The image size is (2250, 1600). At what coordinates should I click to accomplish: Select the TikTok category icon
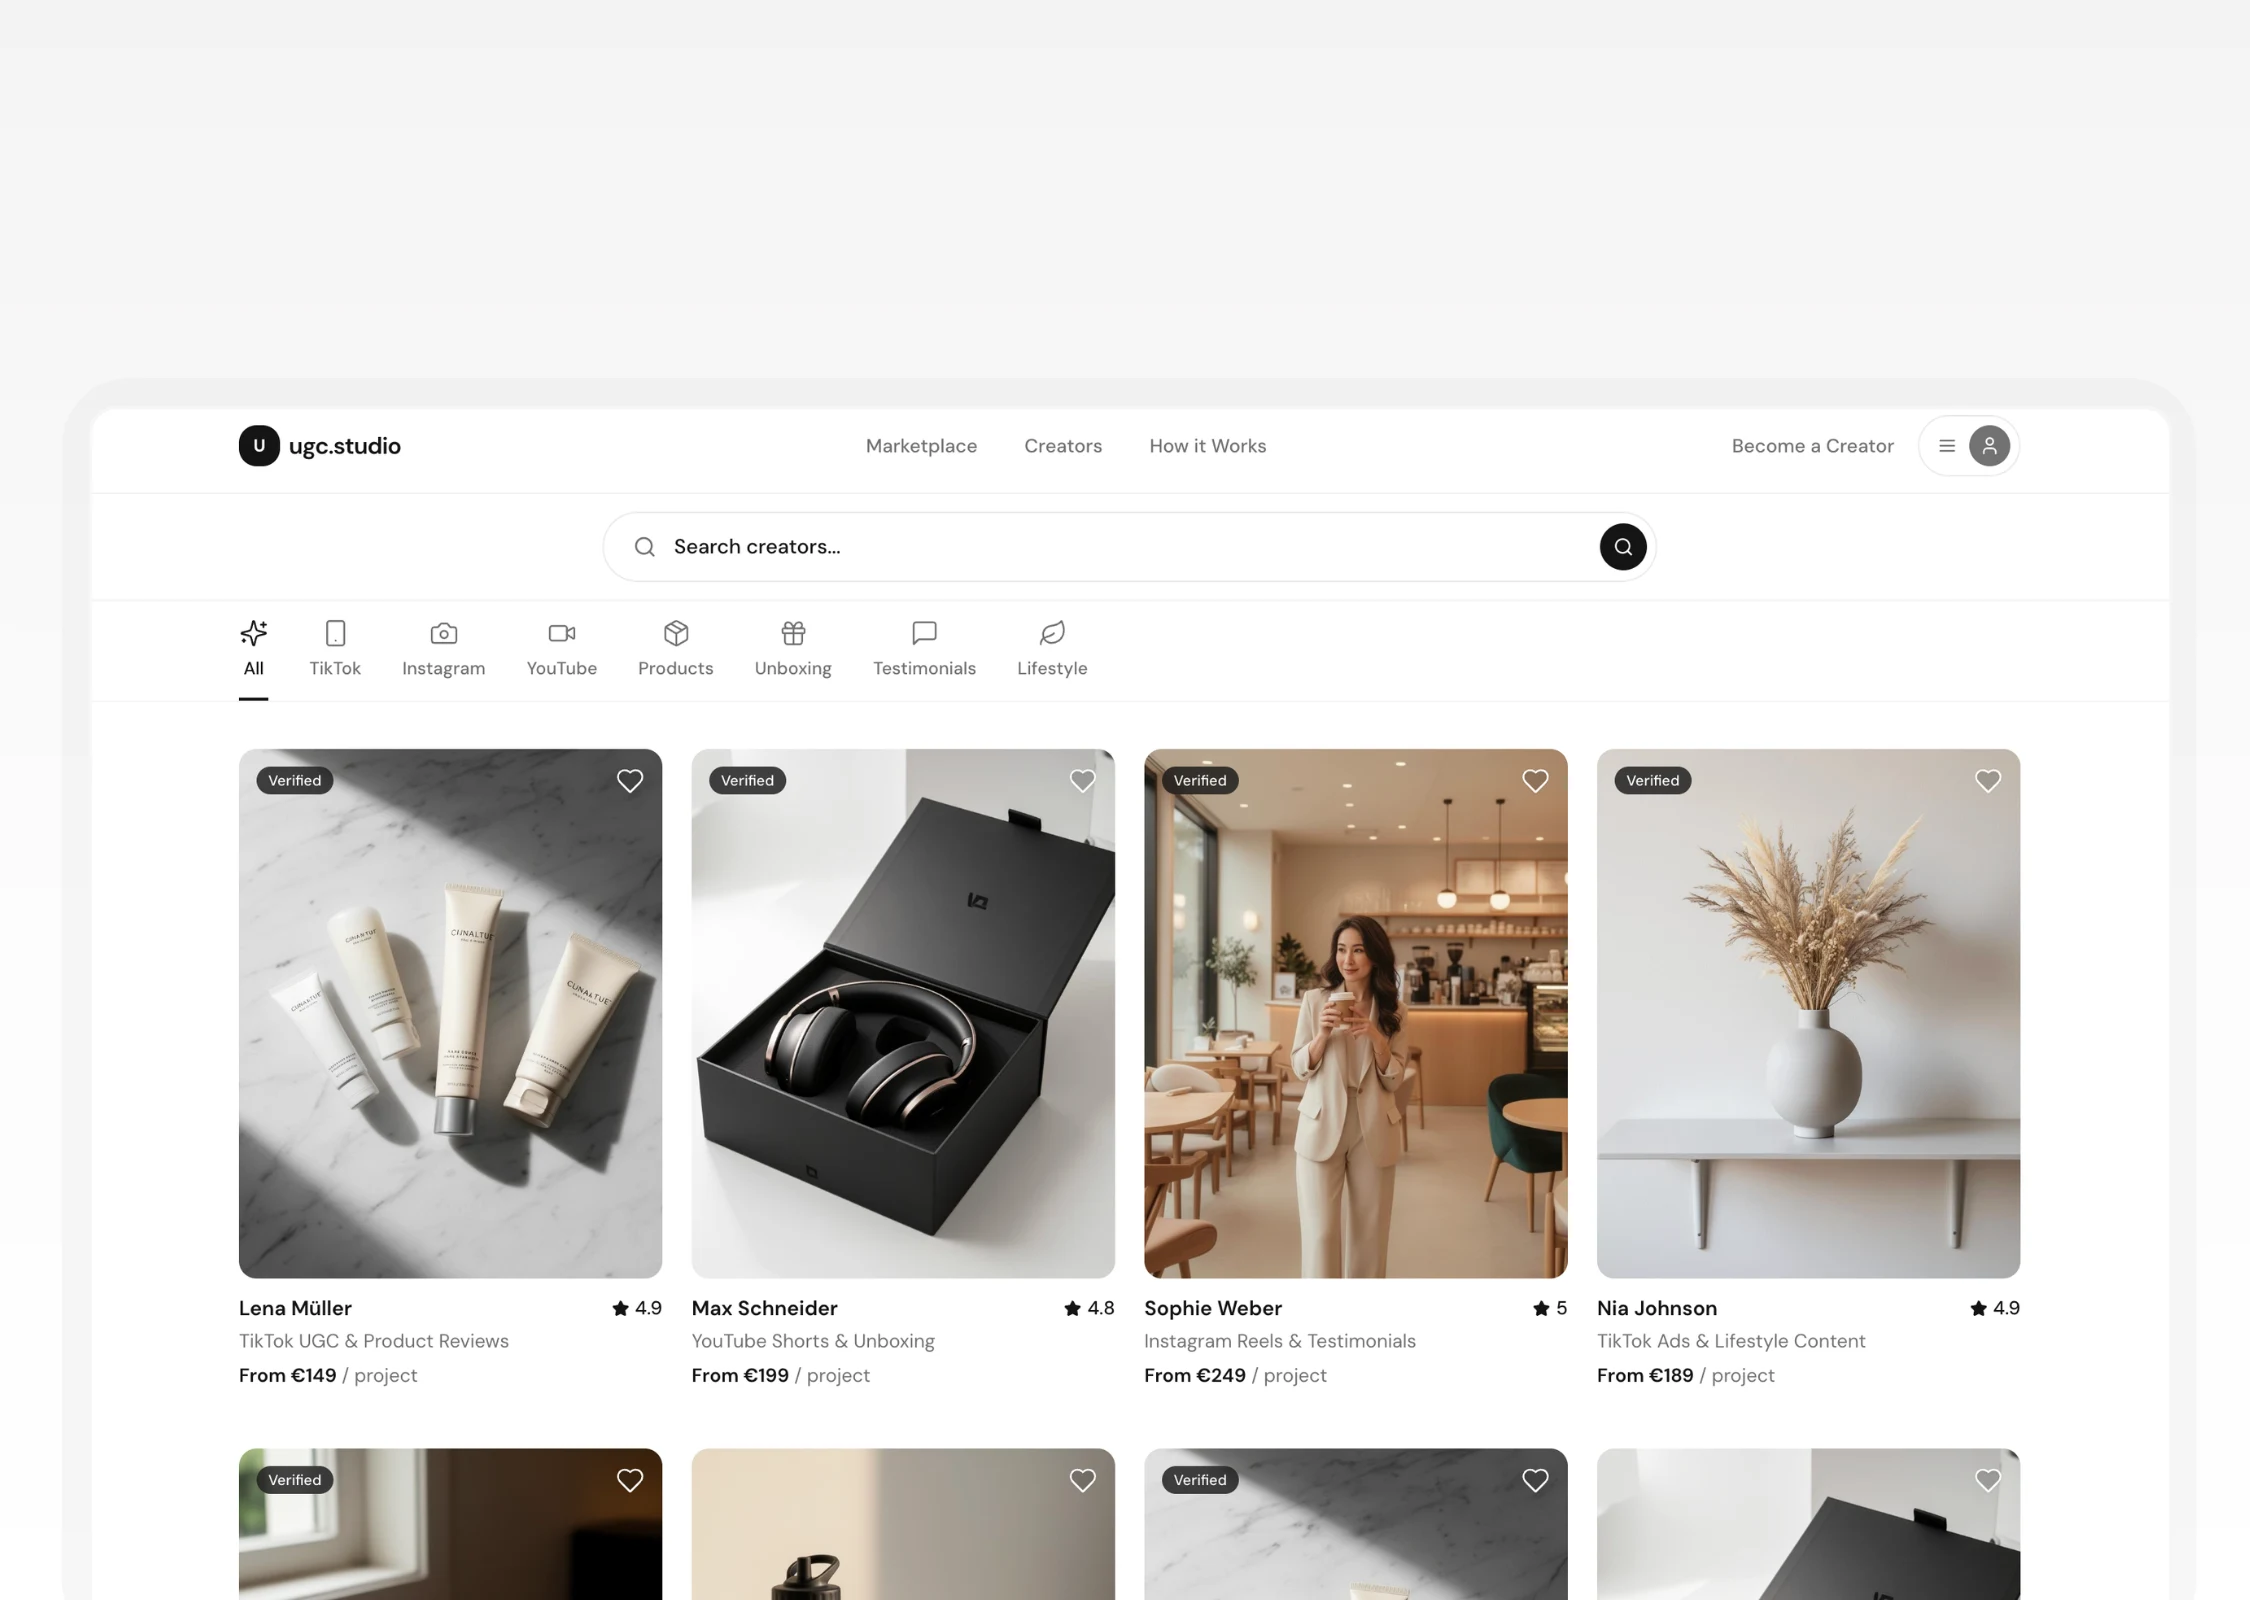click(x=335, y=633)
